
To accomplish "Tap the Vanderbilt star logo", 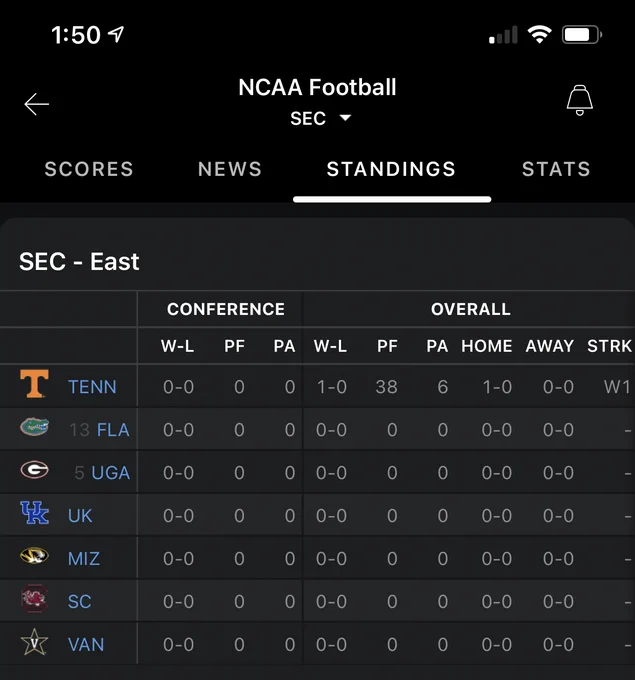I will click(x=34, y=642).
